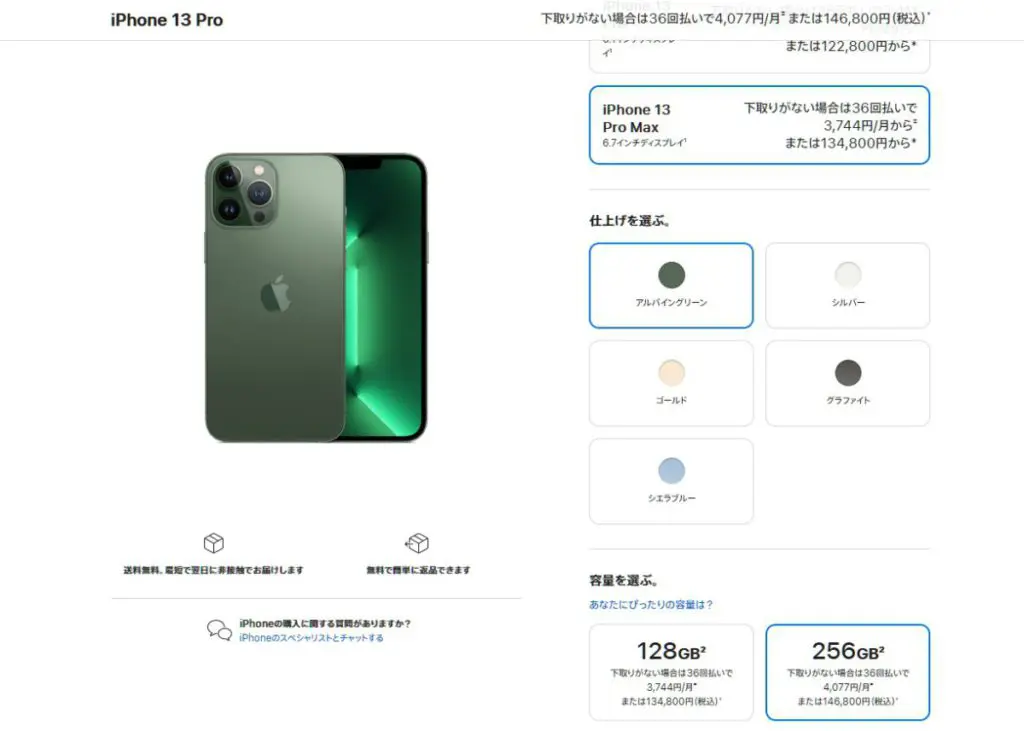Click the free returns box icon
This screenshot has height=731, width=1024.
(417, 543)
